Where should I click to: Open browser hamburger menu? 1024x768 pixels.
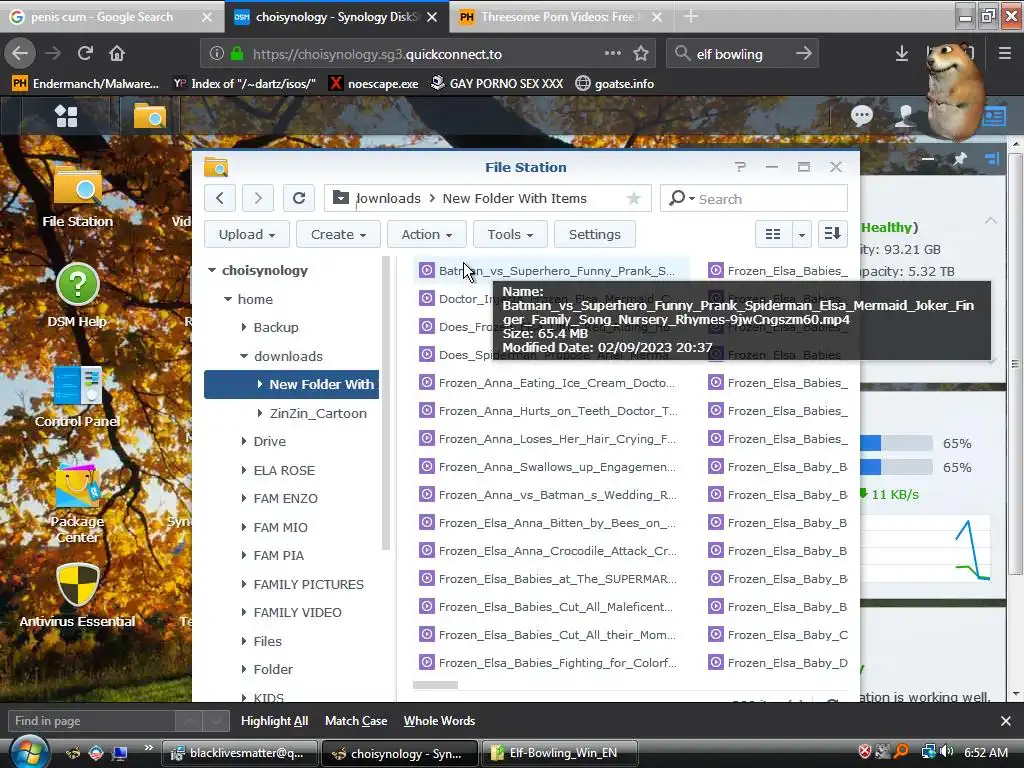(x=1005, y=54)
